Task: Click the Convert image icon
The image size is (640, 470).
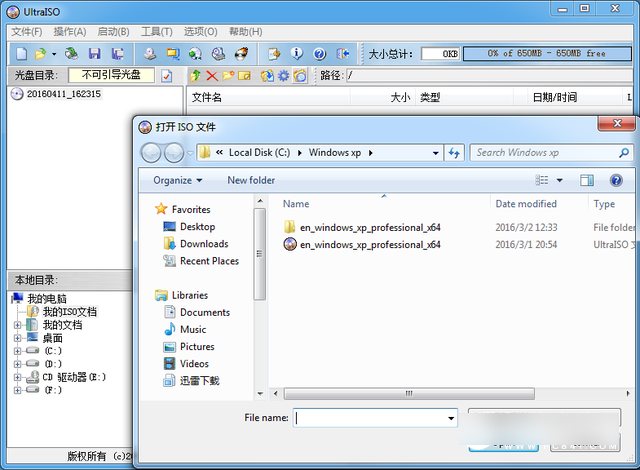Action: [196, 53]
